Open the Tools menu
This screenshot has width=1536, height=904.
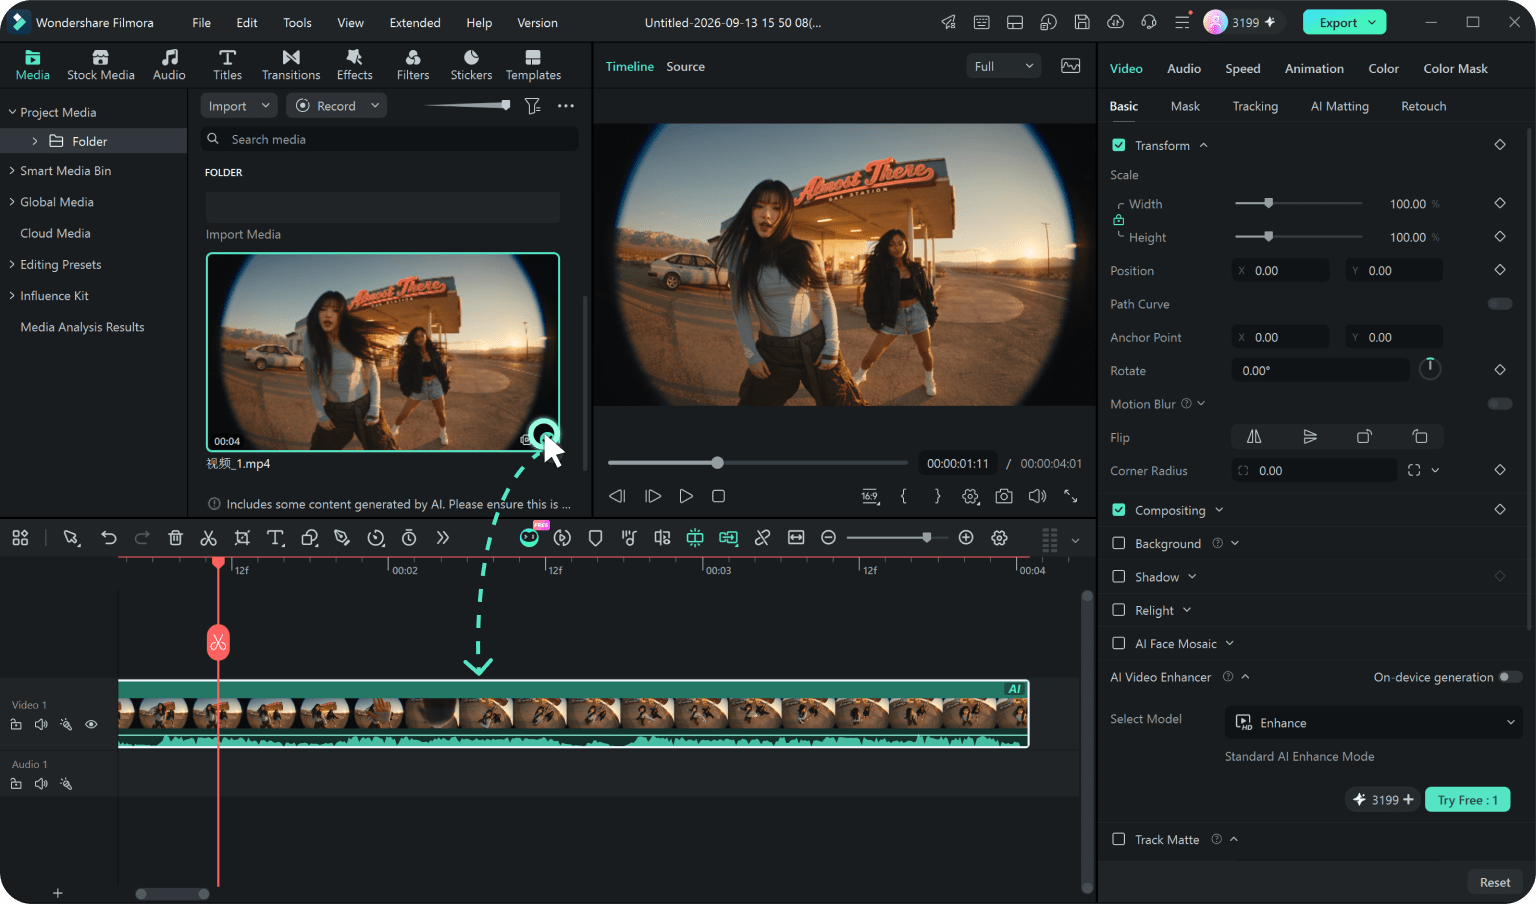click(x=297, y=22)
